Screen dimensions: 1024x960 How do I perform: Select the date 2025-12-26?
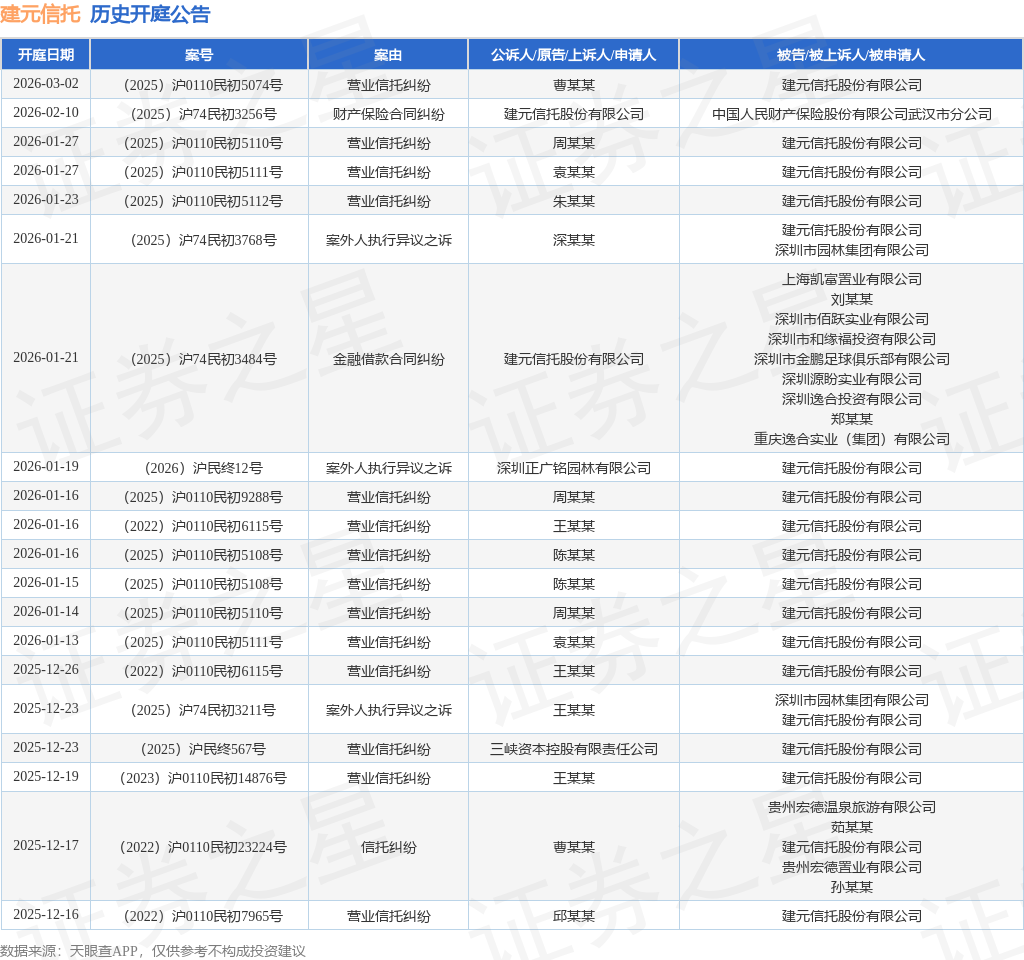tap(46, 669)
